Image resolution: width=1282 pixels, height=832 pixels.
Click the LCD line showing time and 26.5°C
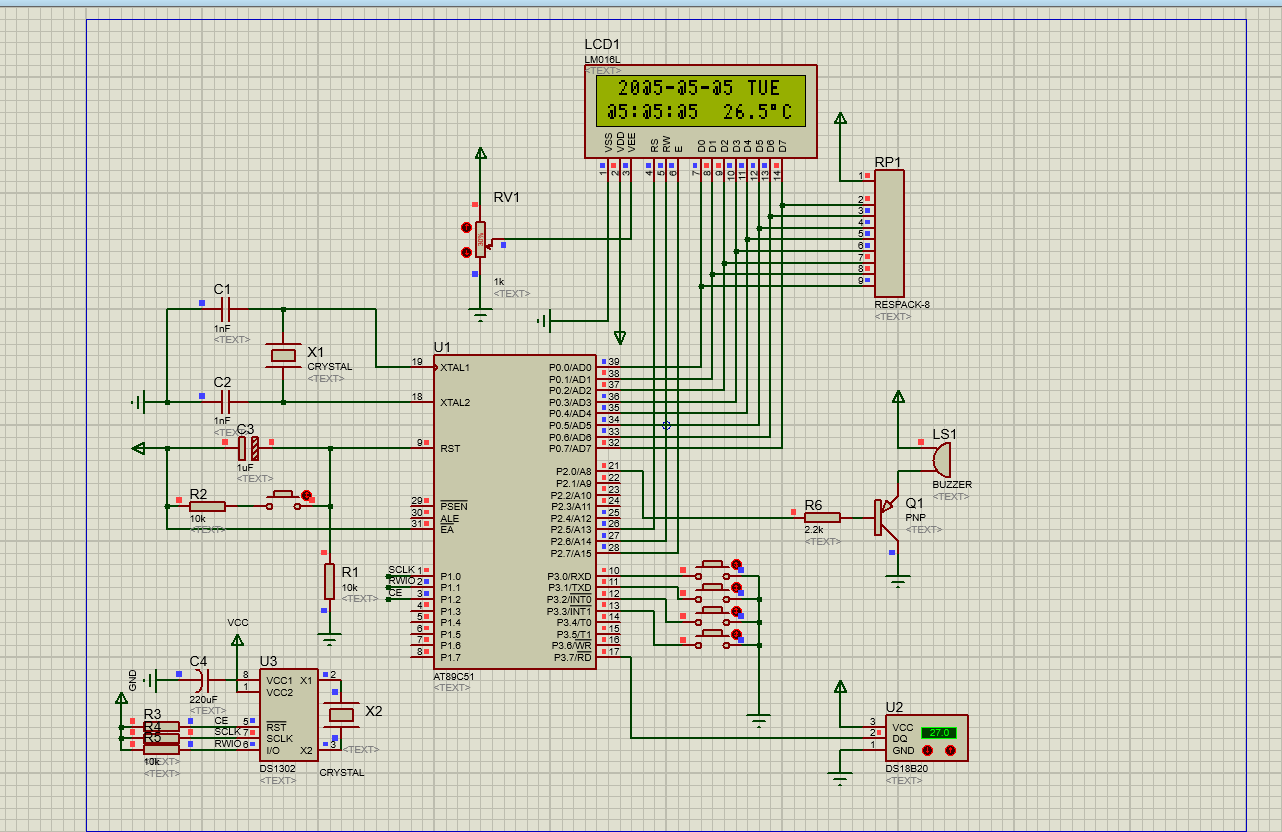pos(700,112)
